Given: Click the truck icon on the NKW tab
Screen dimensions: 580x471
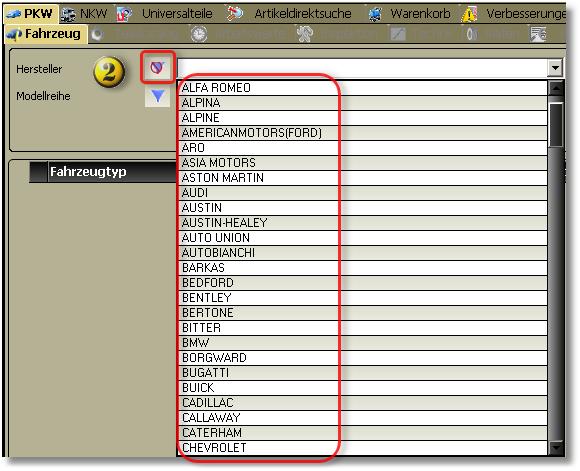Looking at the screenshot, I should [x=68, y=14].
